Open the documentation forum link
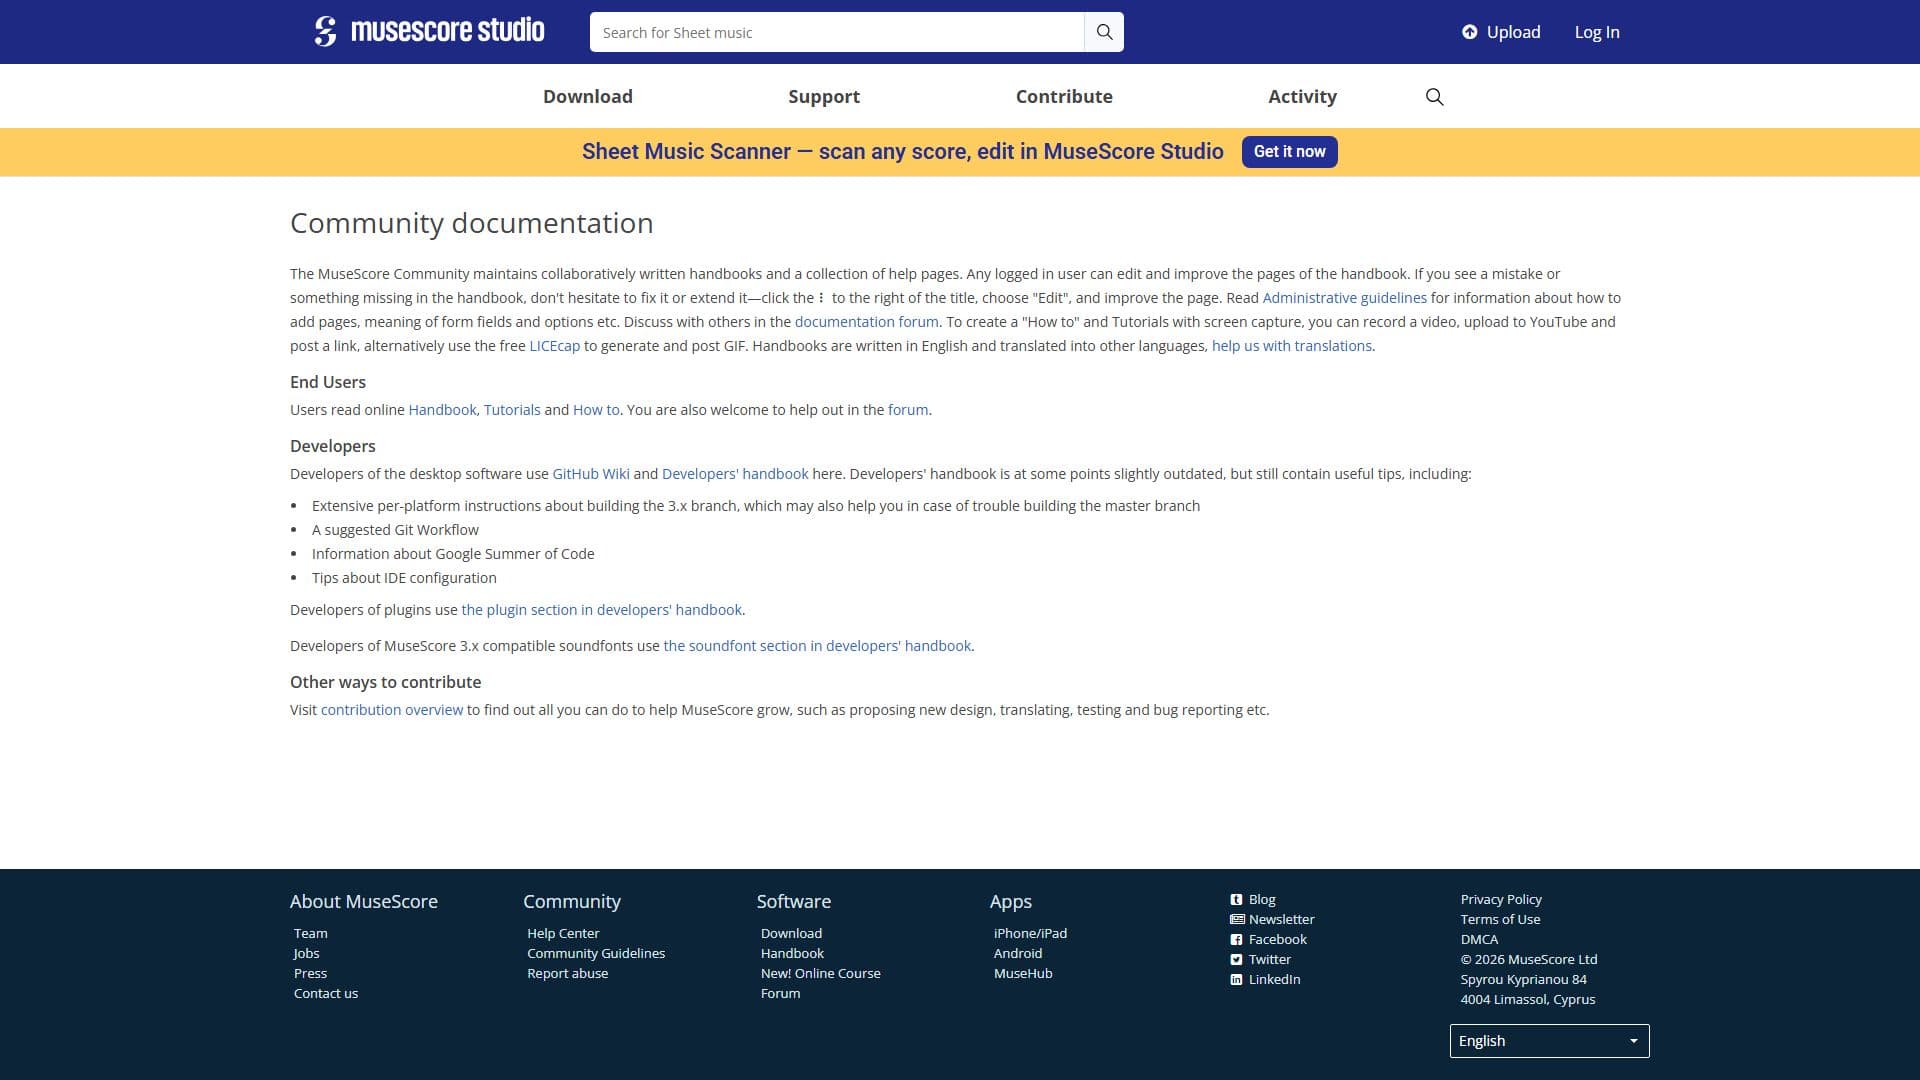Image resolution: width=1920 pixels, height=1080 pixels. pyautogui.click(x=866, y=322)
